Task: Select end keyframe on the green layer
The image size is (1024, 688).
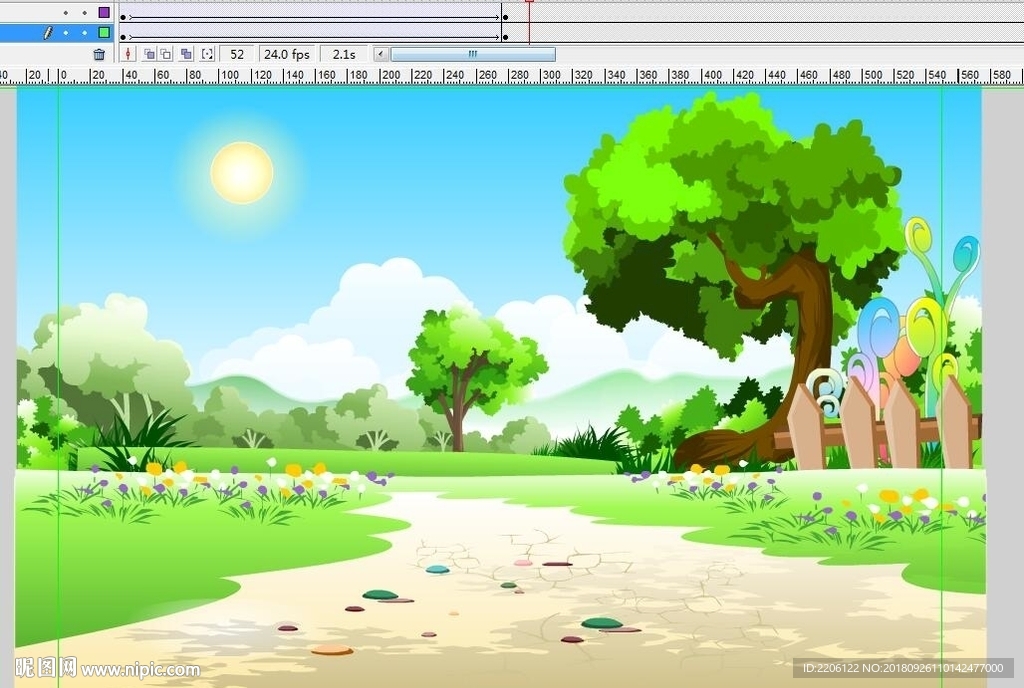Action: (x=505, y=37)
